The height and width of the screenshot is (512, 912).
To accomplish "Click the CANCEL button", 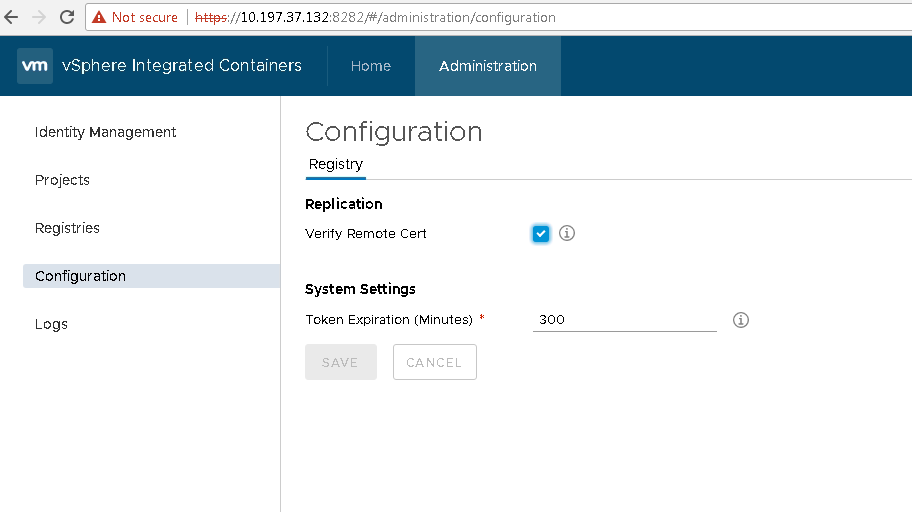I will pos(434,362).
